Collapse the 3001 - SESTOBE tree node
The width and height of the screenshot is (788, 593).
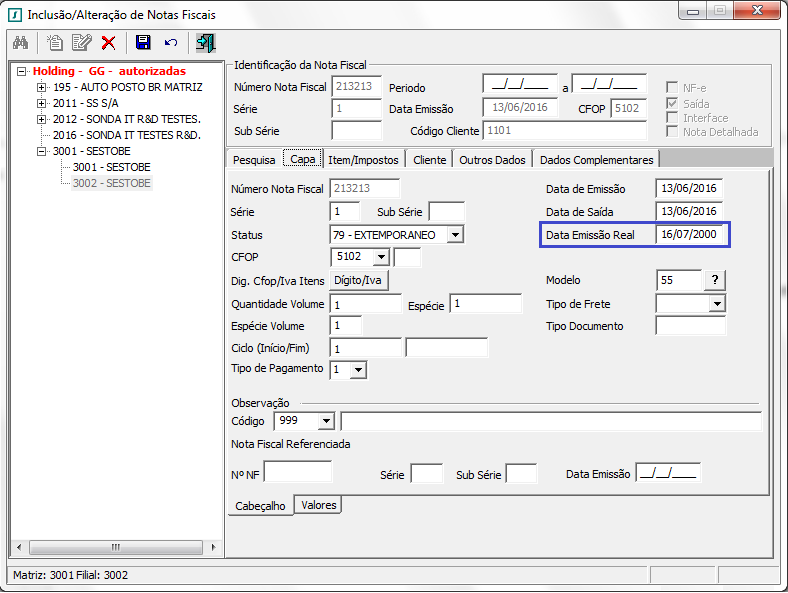pos(41,152)
